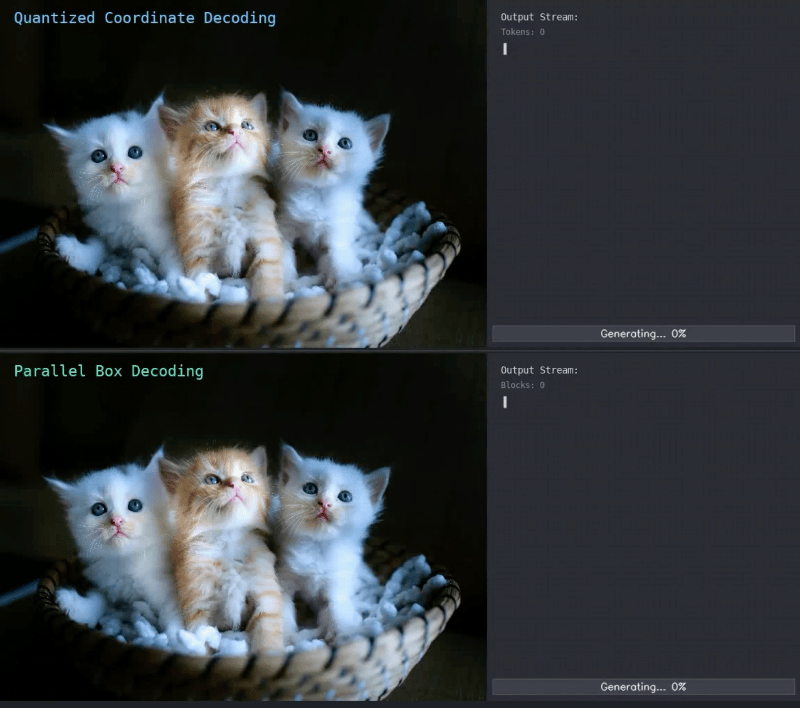This screenshot has height=708, width=800.
Task: Click the 'Parallel Box Decoding' title
Action: (109, 371)
